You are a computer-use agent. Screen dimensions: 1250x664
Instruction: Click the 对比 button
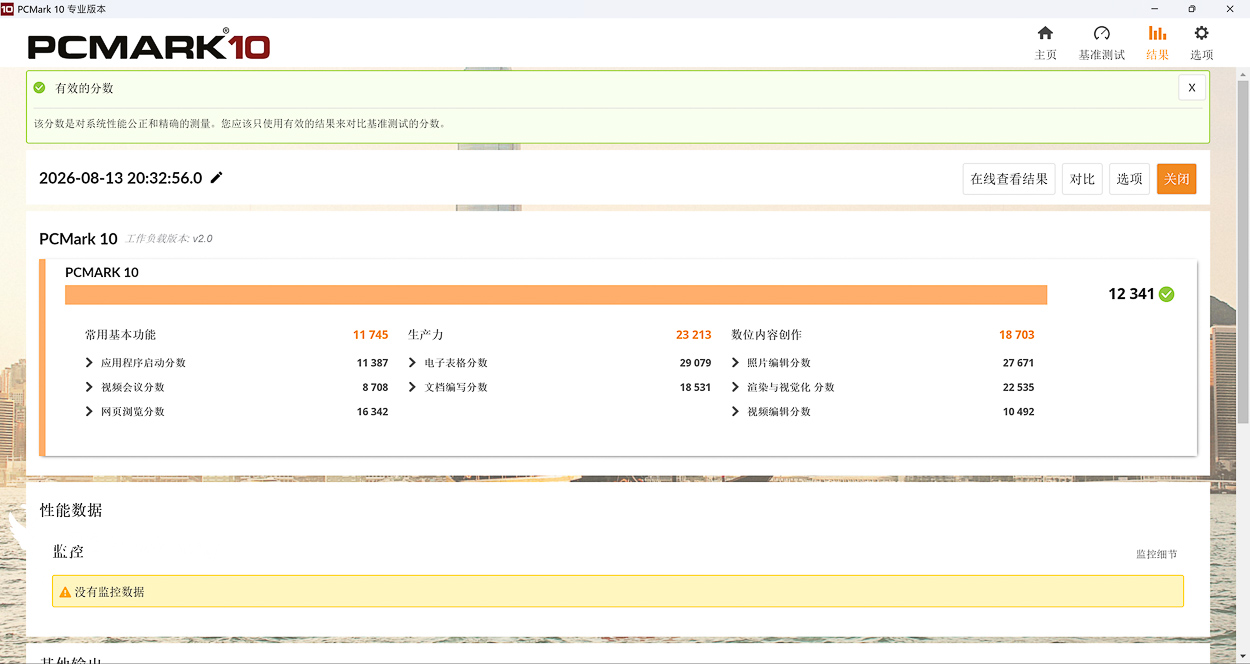1082,179
